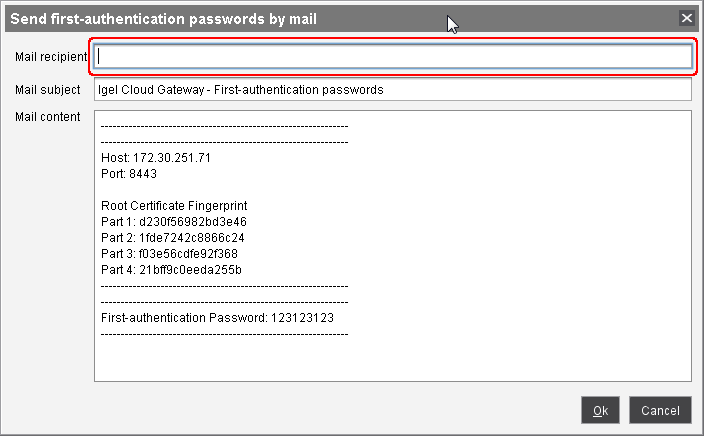
Task: Click the Mail content label
Action: coord(47,117)
